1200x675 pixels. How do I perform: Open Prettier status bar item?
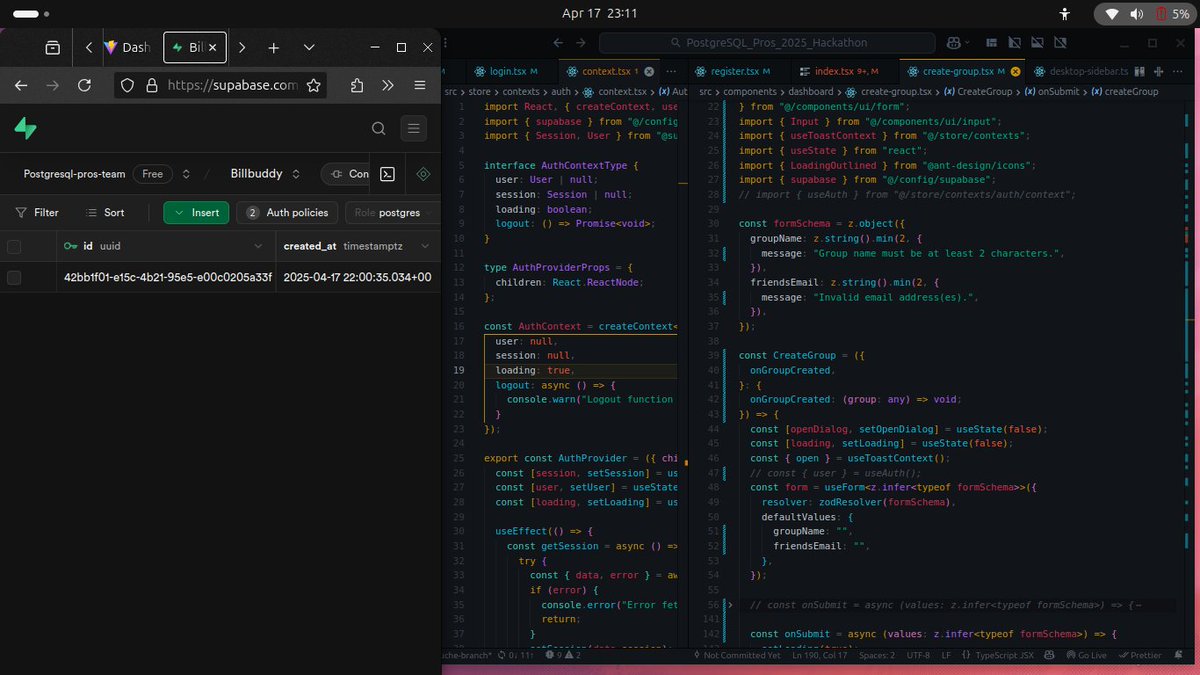pyautogui.click(x=1141, y=655)
